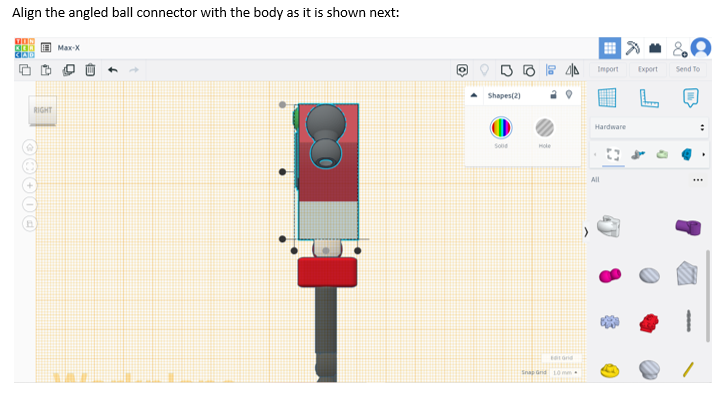Open the Hardware shapes category dropdown
The width and height of the screenshot is (724, 398).
pos(649,127)
